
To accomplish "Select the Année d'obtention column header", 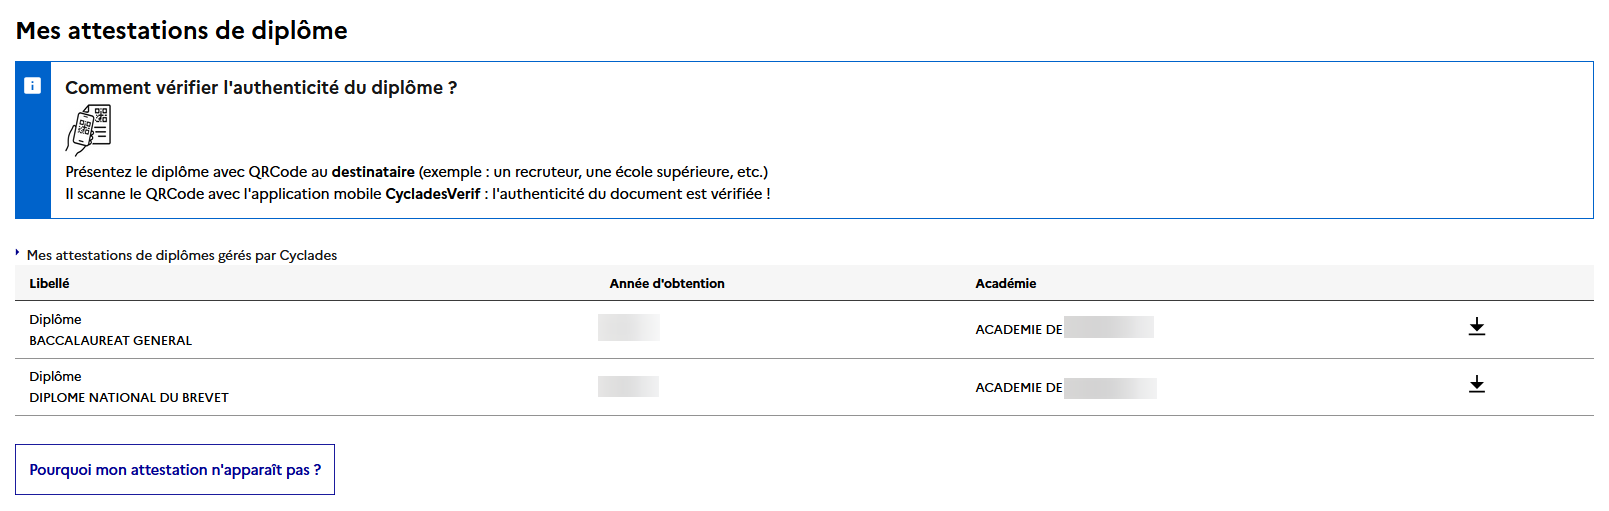I will (x=667, y=284).
